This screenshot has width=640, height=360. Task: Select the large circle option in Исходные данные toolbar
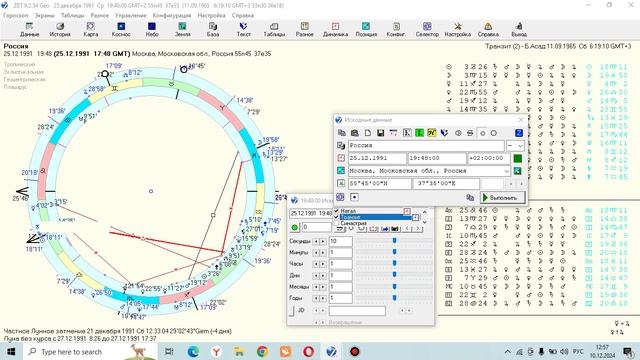tap(494, 133)
